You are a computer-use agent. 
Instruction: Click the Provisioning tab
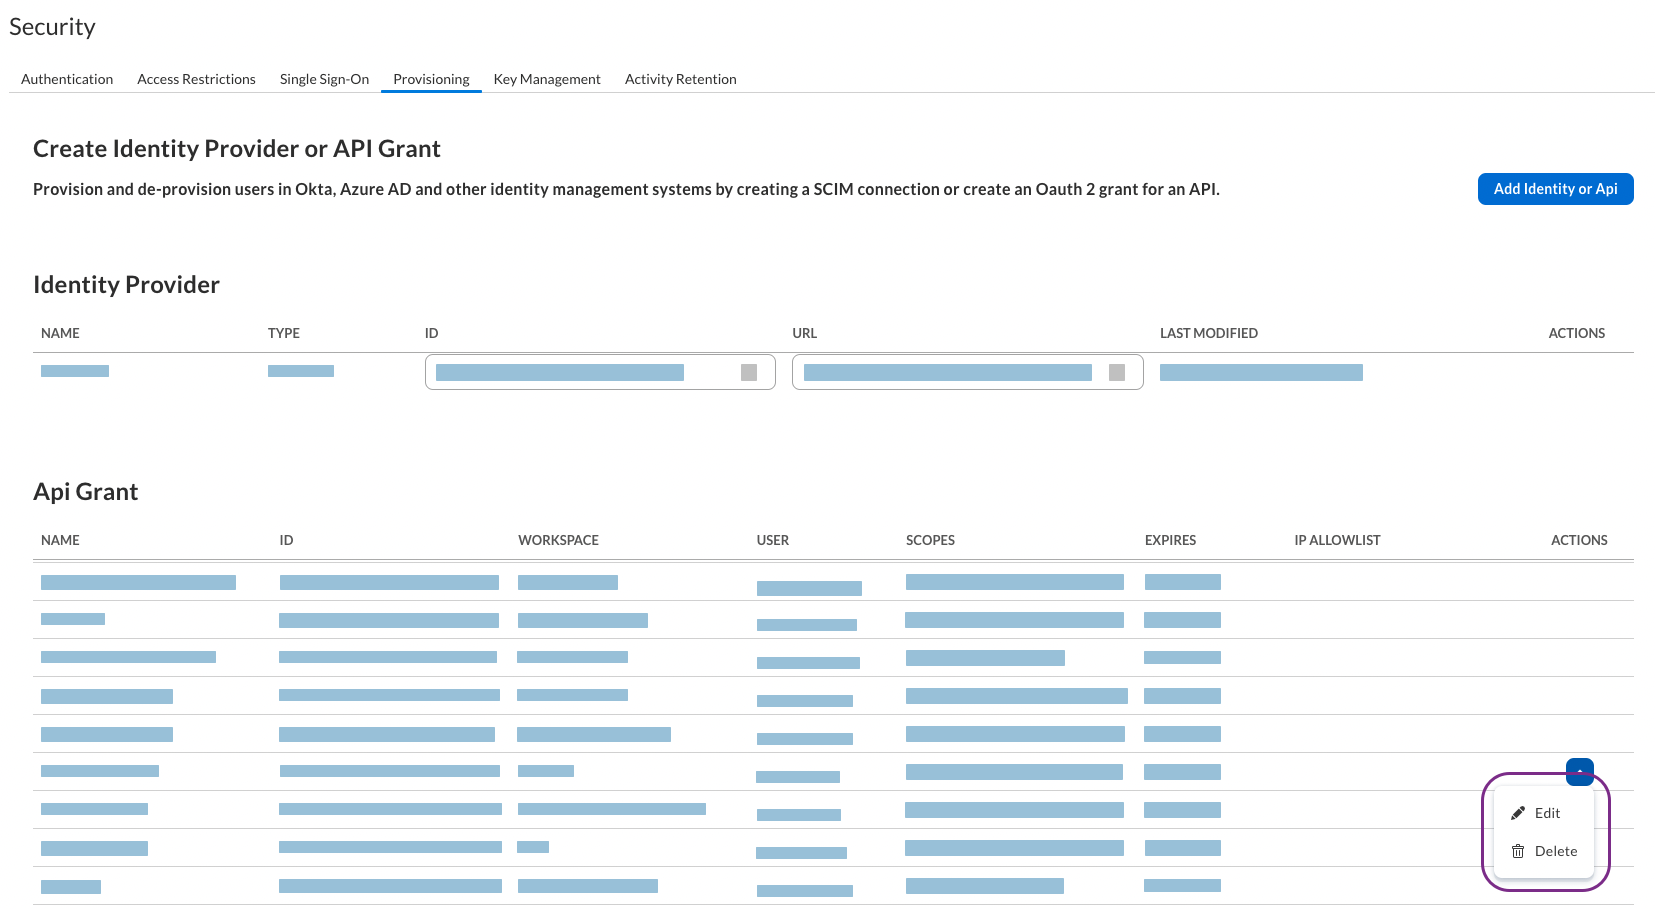tap(431, 79)
